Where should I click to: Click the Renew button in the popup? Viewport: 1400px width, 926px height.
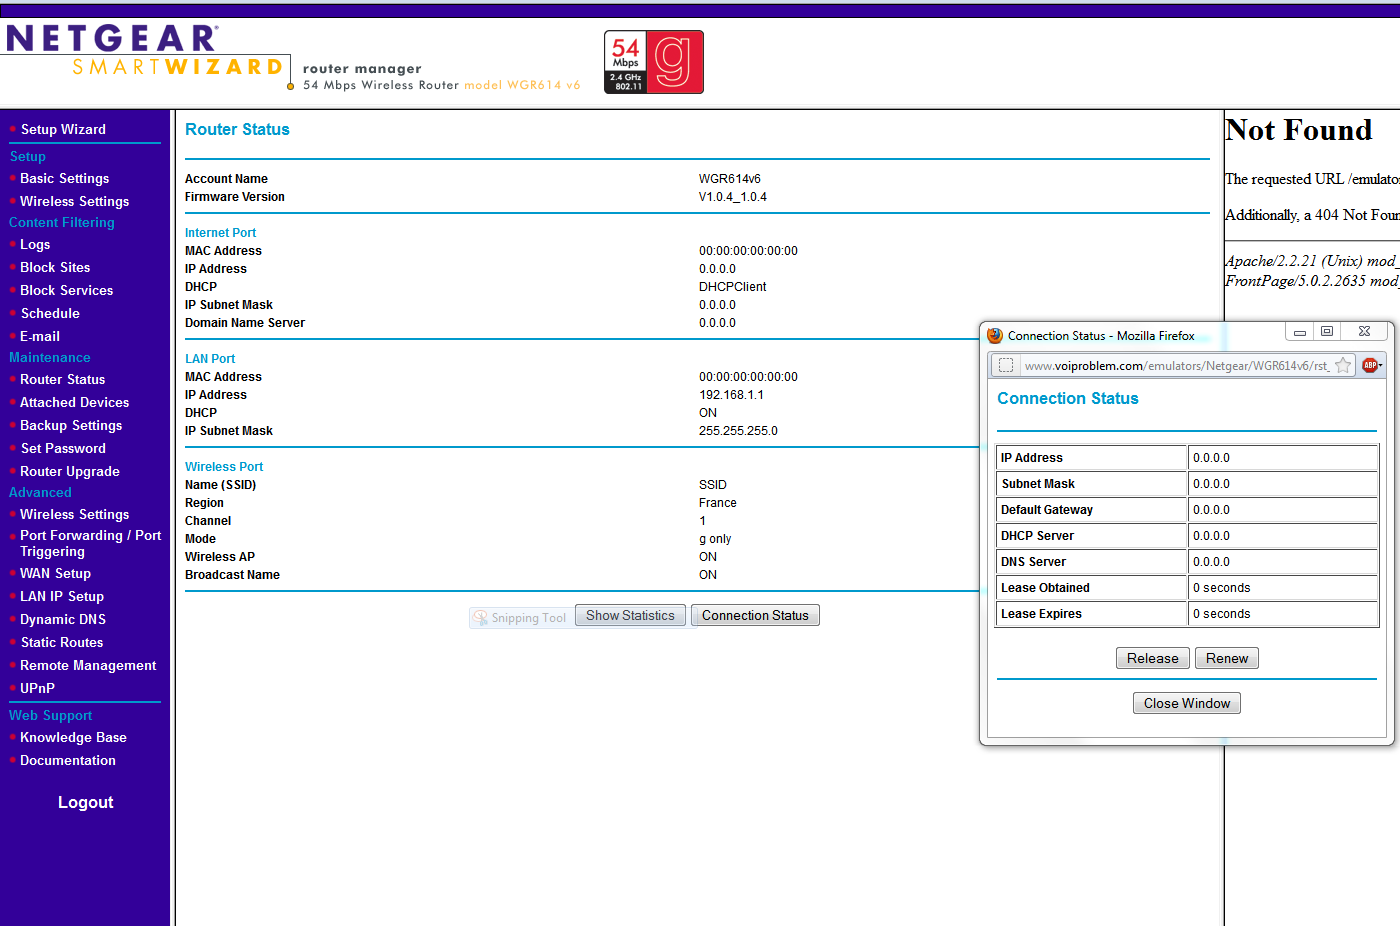pos(1227,659)
